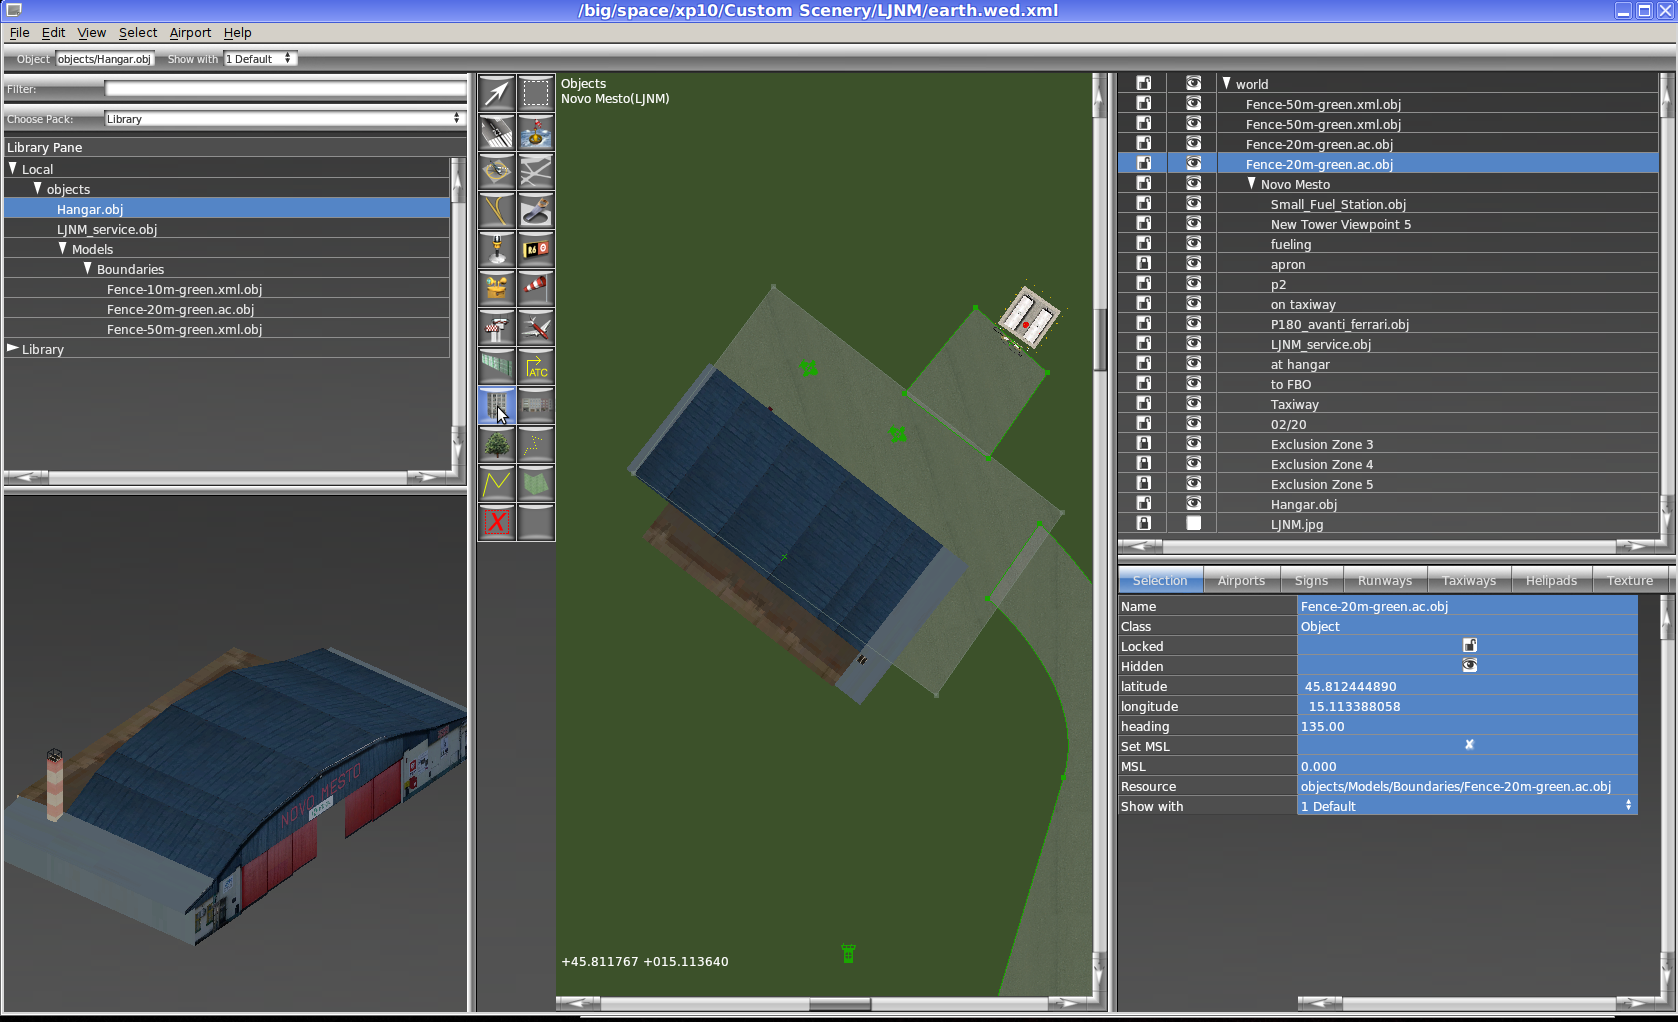Toggle visibility of LJNM.jpg in hierarchy
The height and width of the screenshot is (1023, 1678).
tap(1193, 524)
